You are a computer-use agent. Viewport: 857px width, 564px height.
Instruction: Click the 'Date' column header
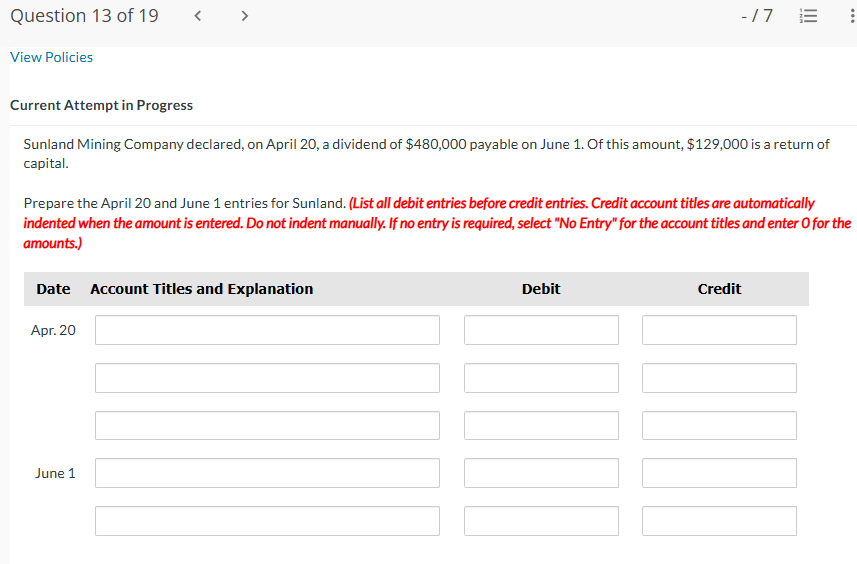(53, 289)
